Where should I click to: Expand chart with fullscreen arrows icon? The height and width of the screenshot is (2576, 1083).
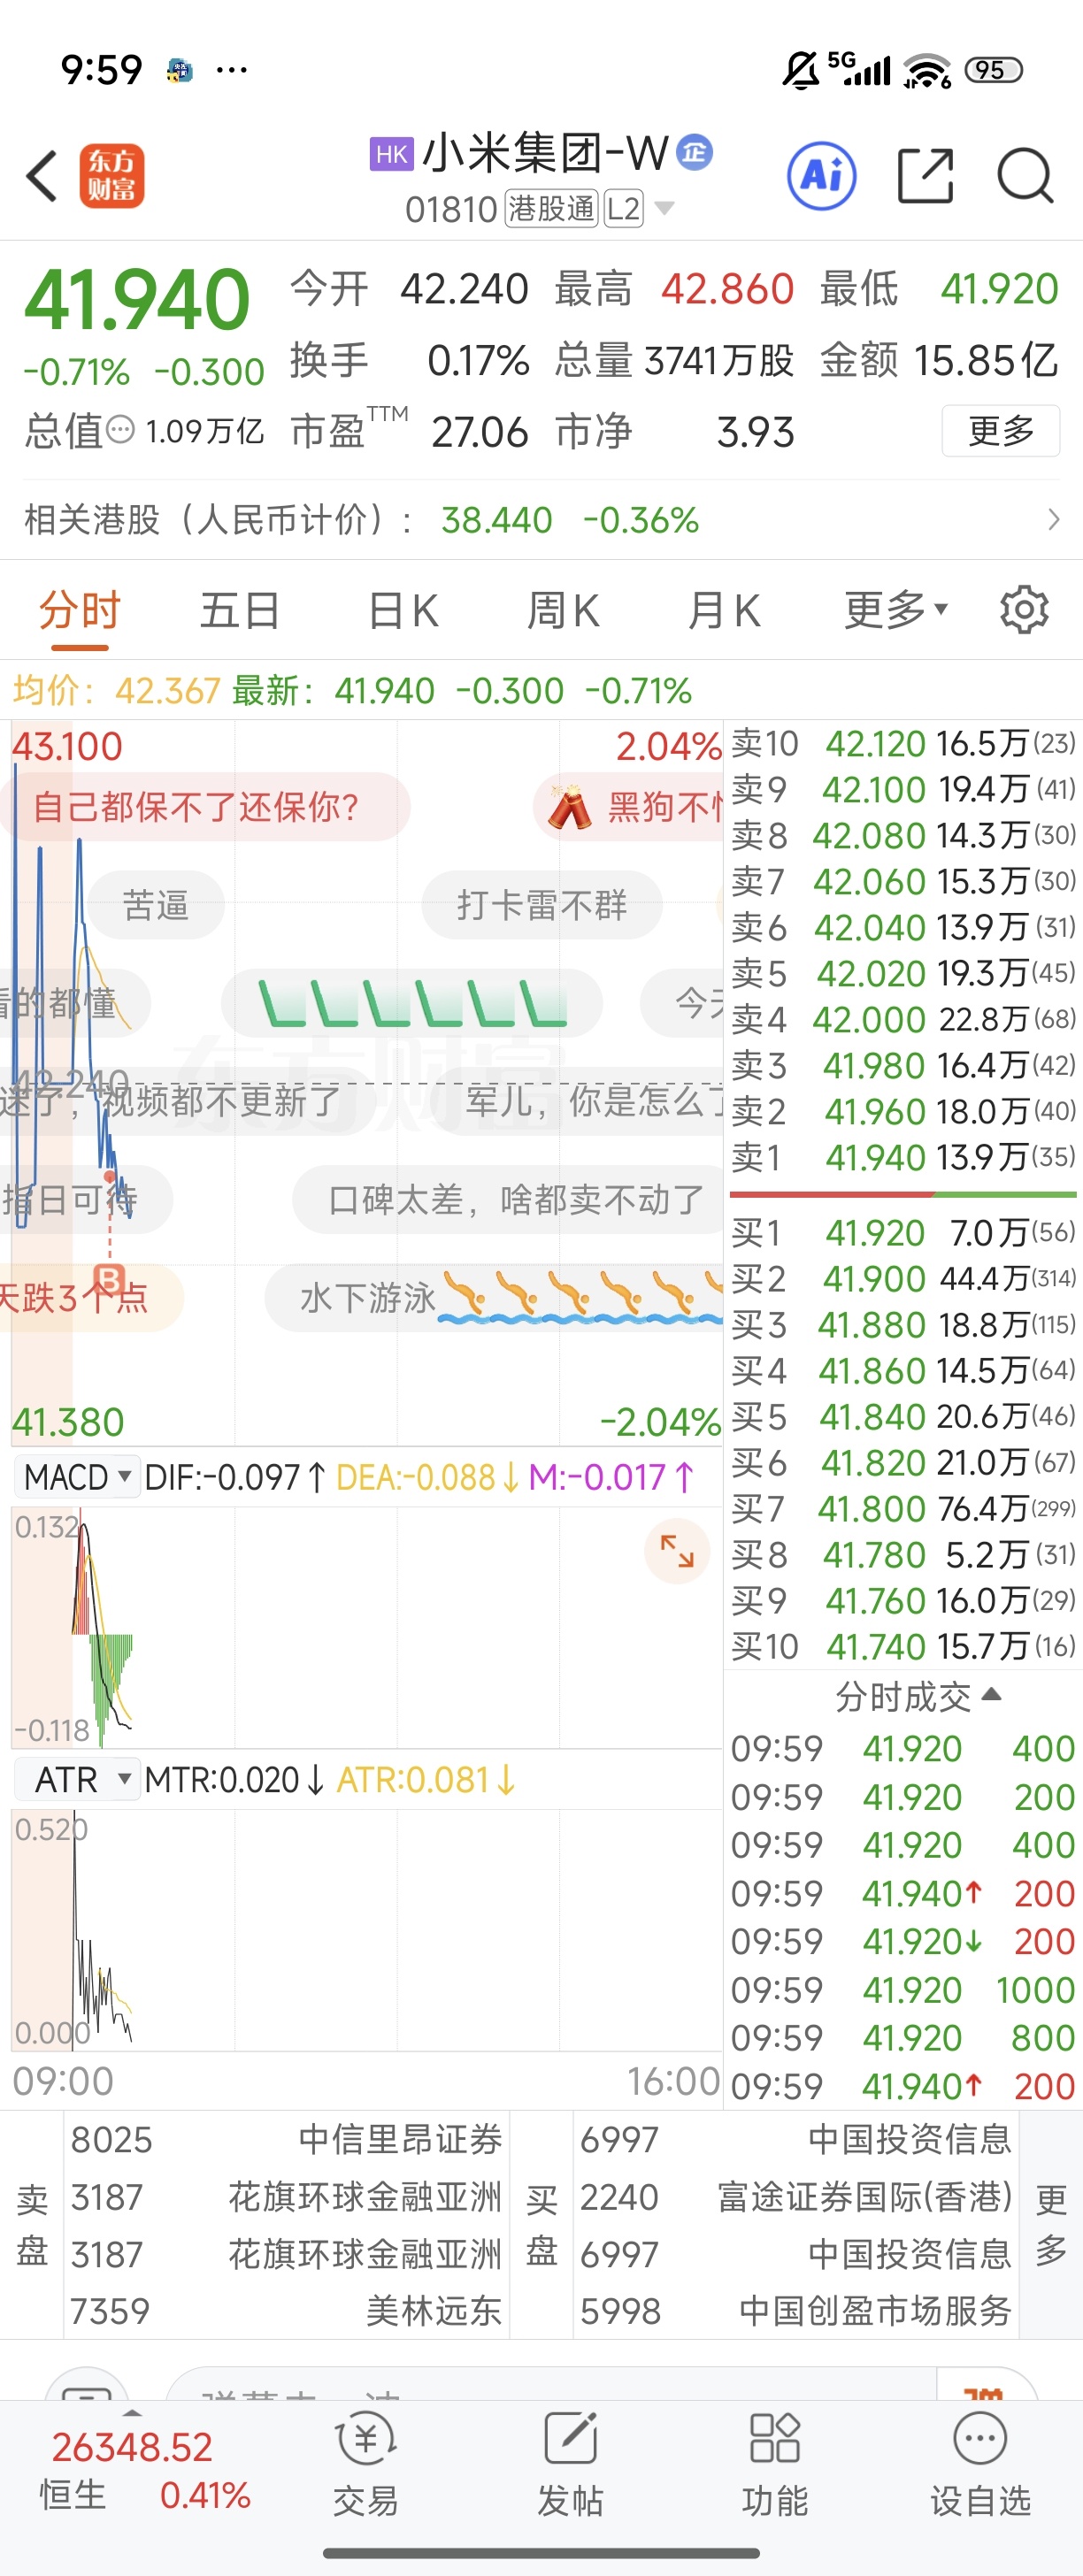point(677,1551)
